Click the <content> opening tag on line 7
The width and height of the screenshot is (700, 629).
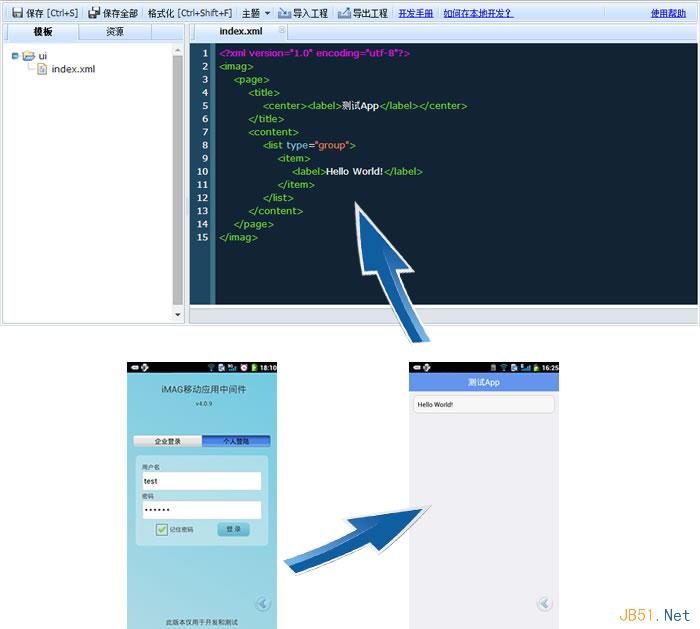pyautogui.click(x=273, y=132)
